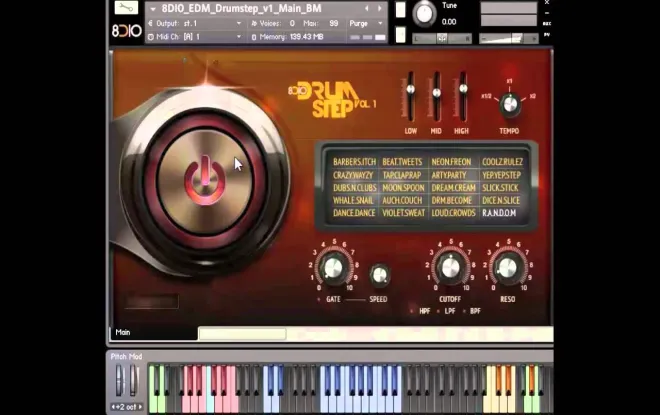Click the CUTOFF knob
This screenshot has width=660, height=415.
[x=450, y=267]
